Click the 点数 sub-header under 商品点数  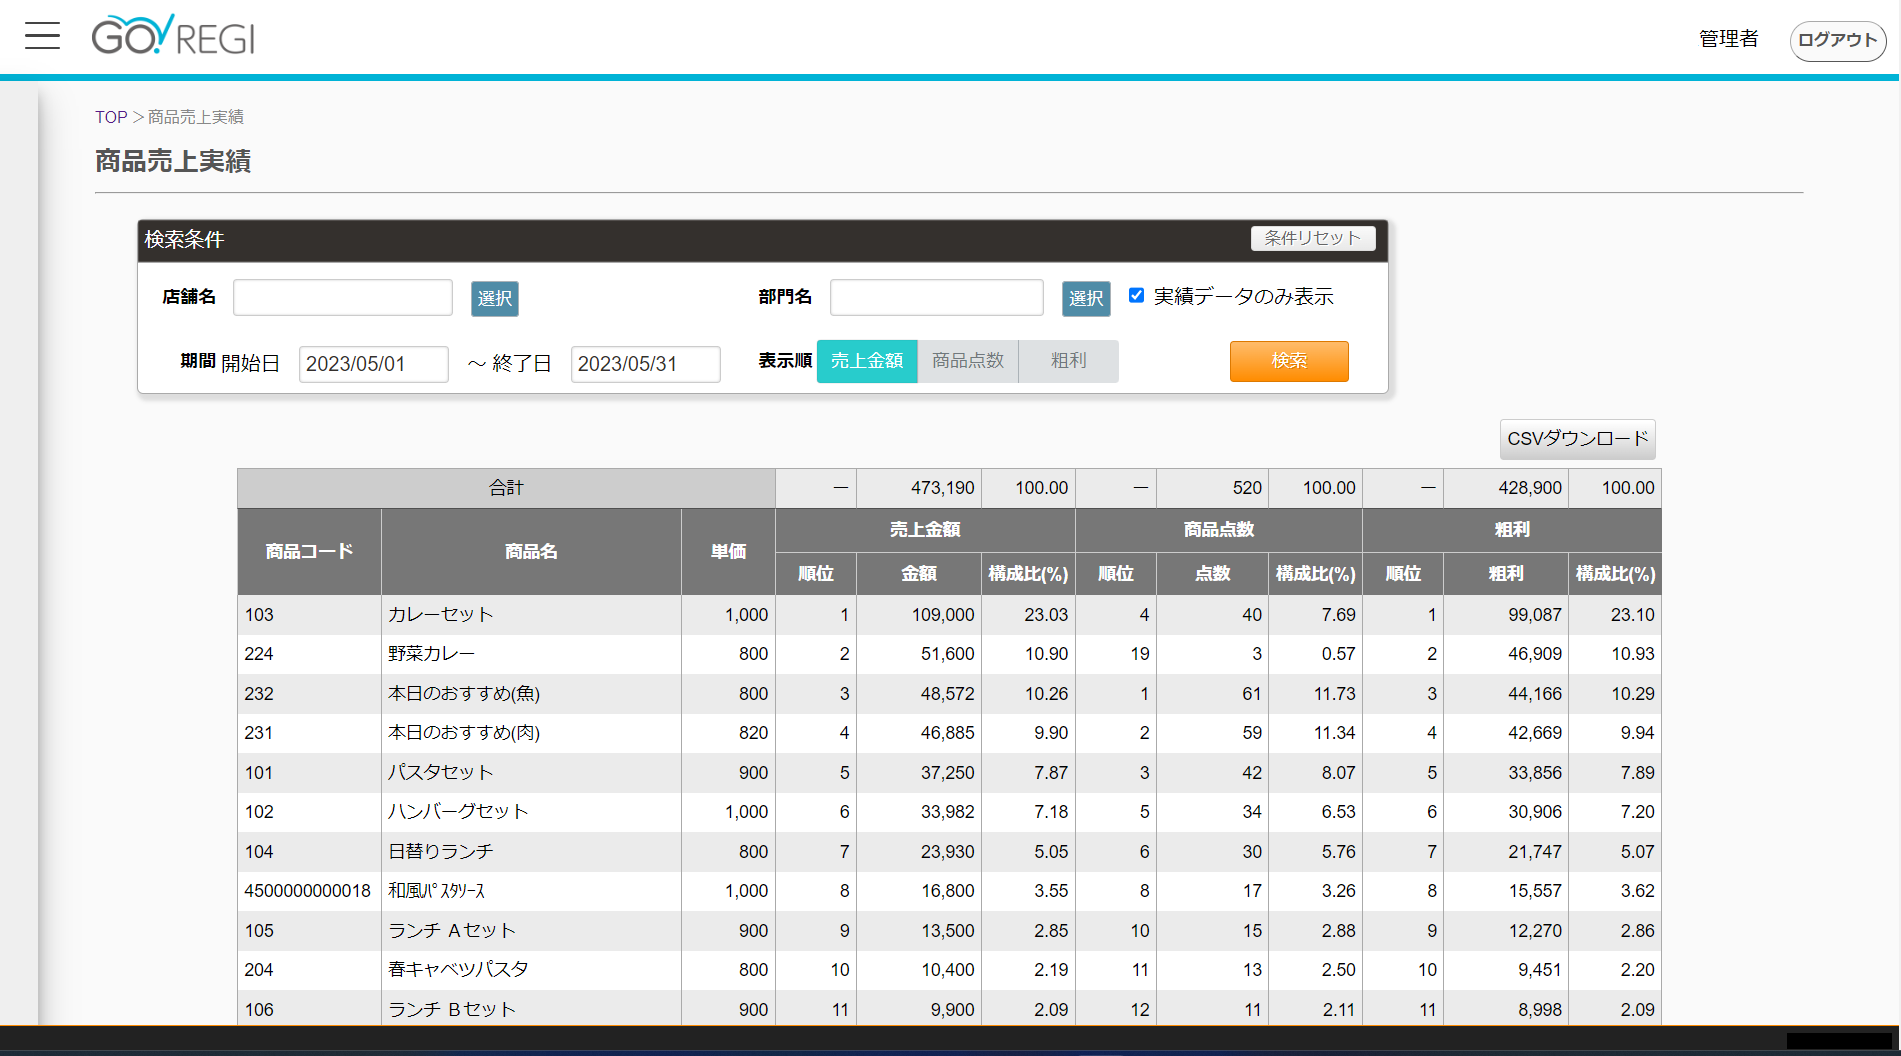1212,574
